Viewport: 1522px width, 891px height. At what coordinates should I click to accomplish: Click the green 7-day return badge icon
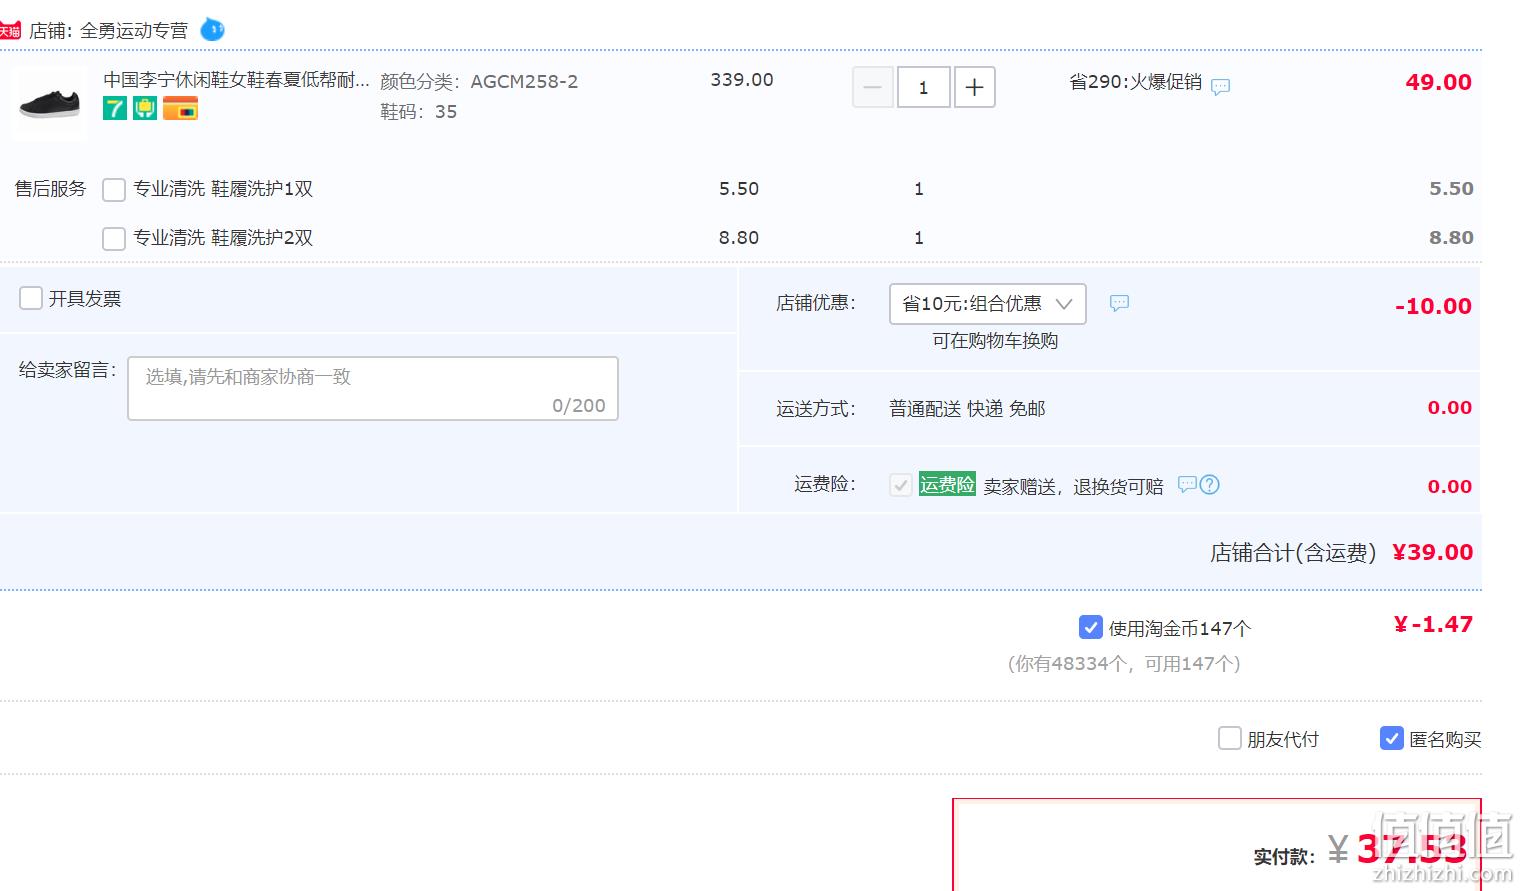[115, 108]
